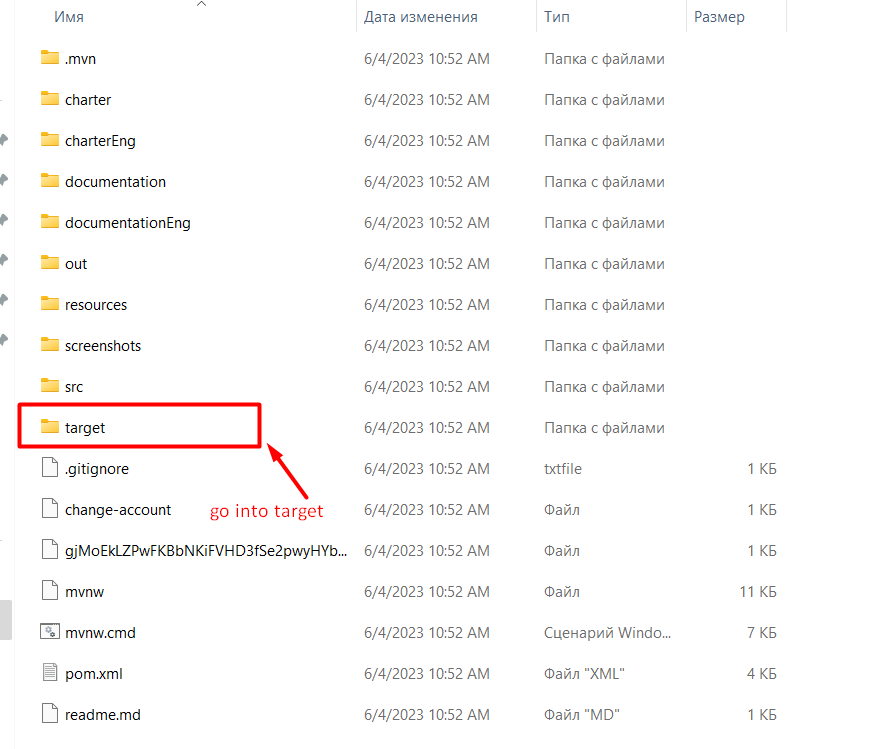Sort by Дата изменения column header
The width and height of the screenshot is (886, 749).
pos(420,17)
